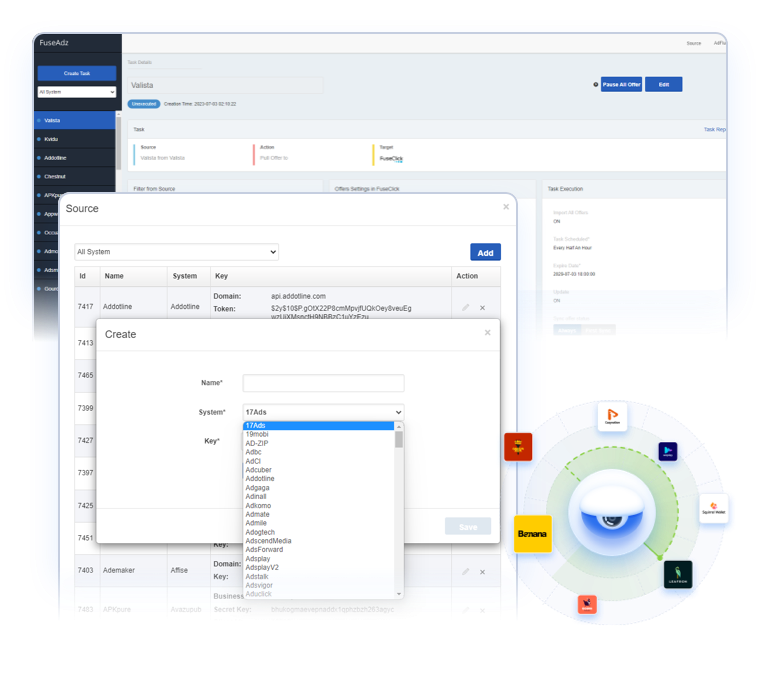Viewport: 760px width, 688px height.
Task: Click the orange play logo icon
Action: 612,416
